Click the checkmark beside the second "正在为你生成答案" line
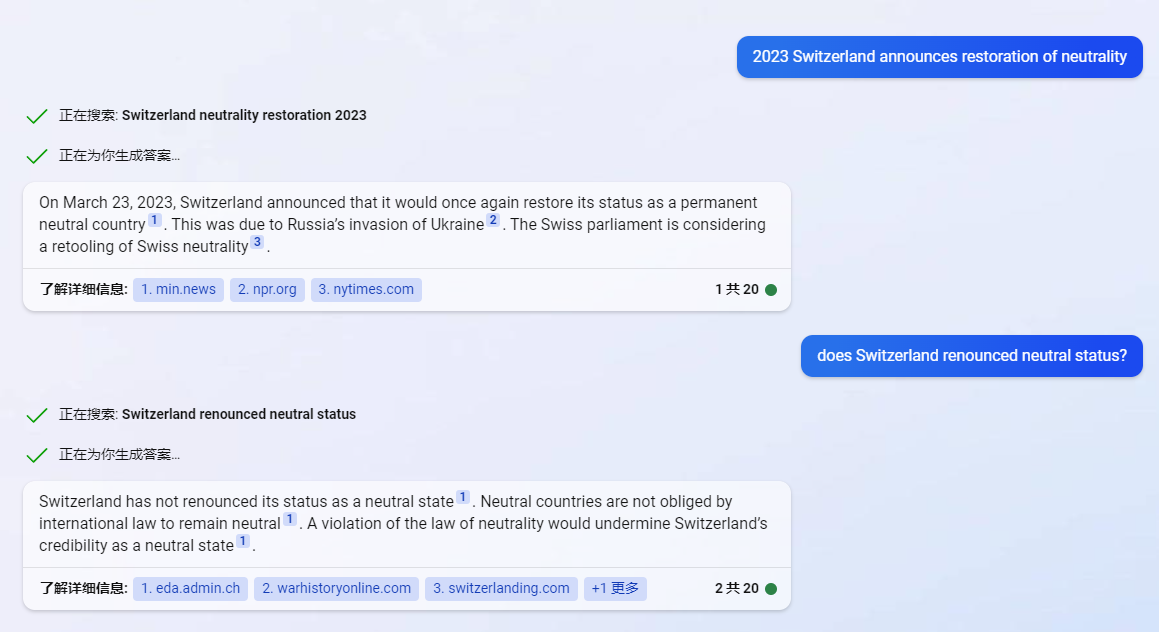The width and height of the screenshot is (1159, 632). click(x=37, y=455)
